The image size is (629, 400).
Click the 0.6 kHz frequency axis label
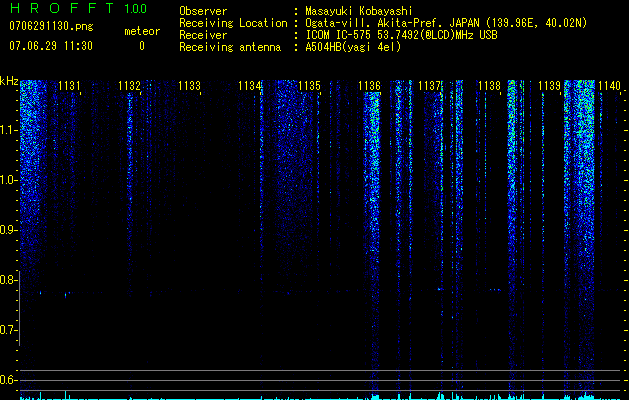pos(8,380)
